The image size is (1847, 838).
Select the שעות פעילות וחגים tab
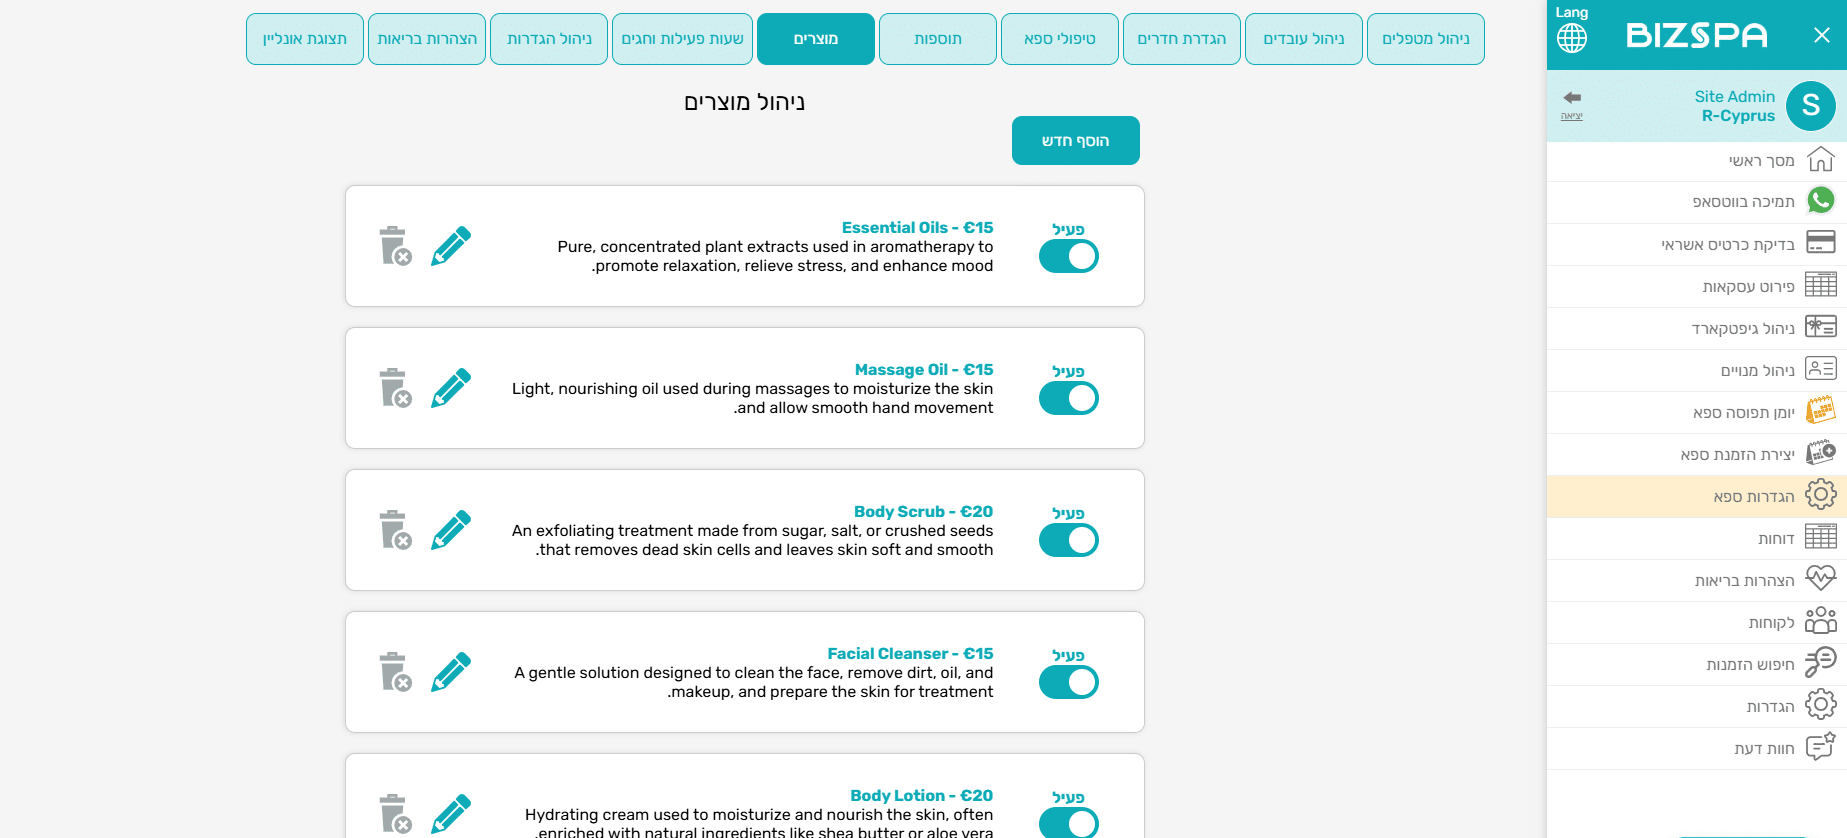point(682,39)
